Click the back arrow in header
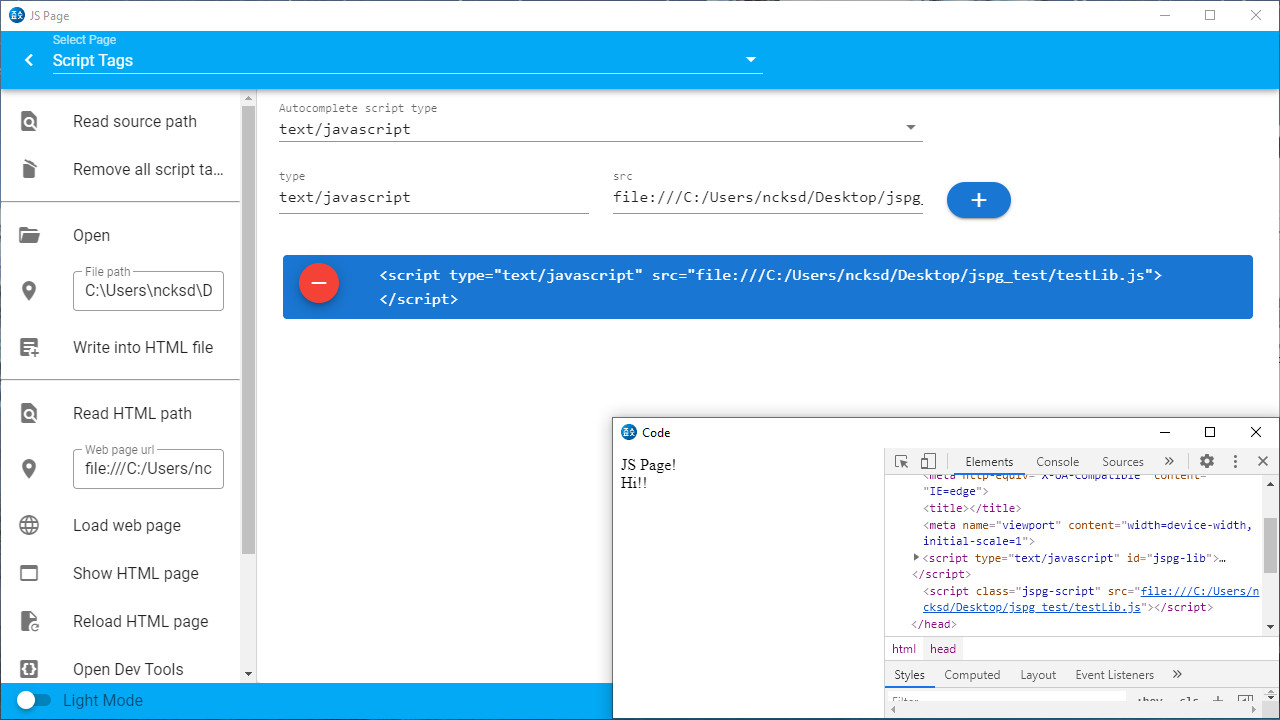Screen dimensions: 1280x720 pyautogui.click(x=29, y=60)
